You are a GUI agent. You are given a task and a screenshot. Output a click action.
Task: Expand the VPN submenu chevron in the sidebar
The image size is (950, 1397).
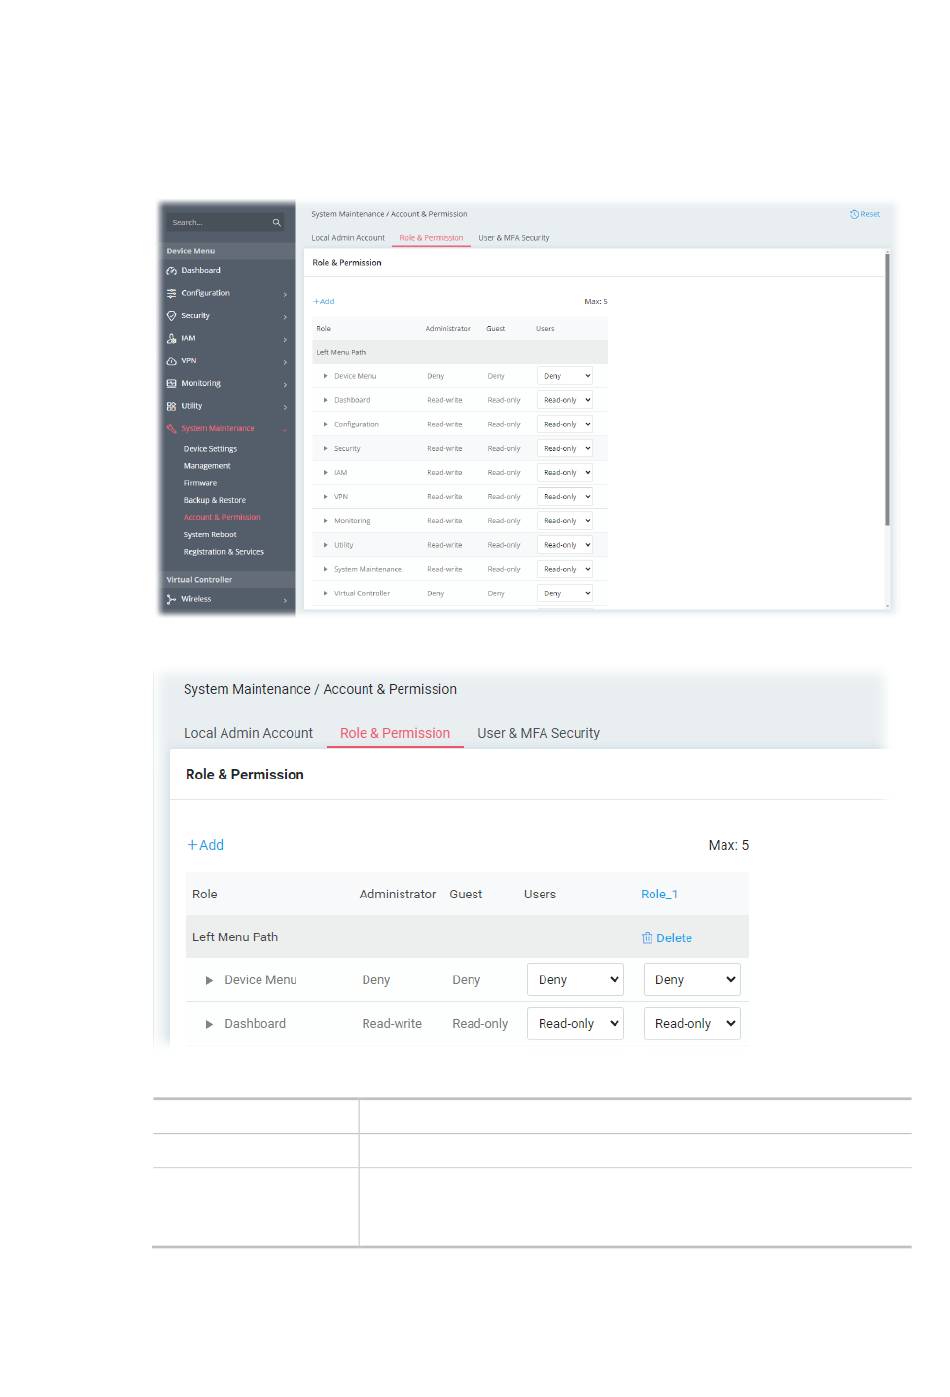[285, 362]
